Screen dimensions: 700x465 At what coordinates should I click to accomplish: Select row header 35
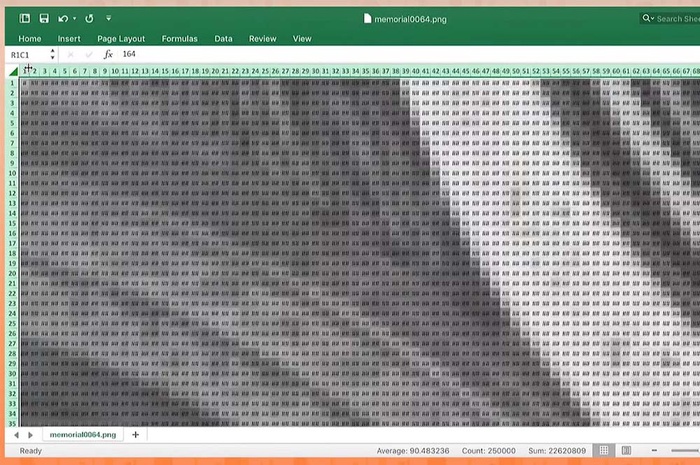coord(12,423)
